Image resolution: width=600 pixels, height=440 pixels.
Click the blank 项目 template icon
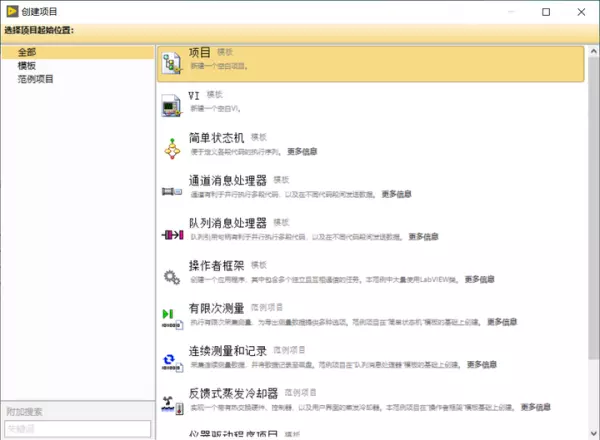coord(172,64)
